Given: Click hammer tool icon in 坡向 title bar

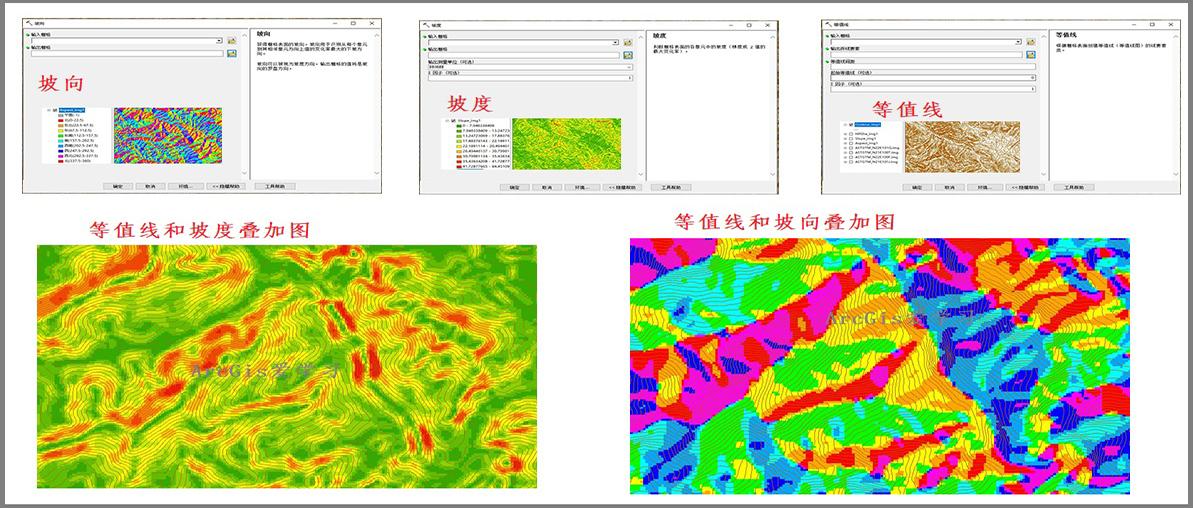Looking at the screenshot, I should 29,23.
